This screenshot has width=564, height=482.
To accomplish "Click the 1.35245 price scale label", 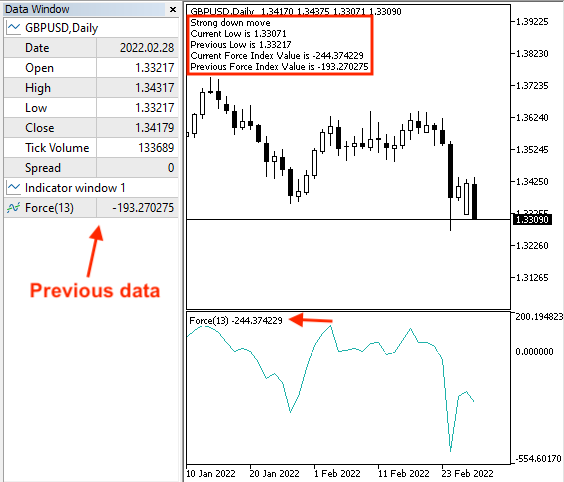I will (532, 150).
